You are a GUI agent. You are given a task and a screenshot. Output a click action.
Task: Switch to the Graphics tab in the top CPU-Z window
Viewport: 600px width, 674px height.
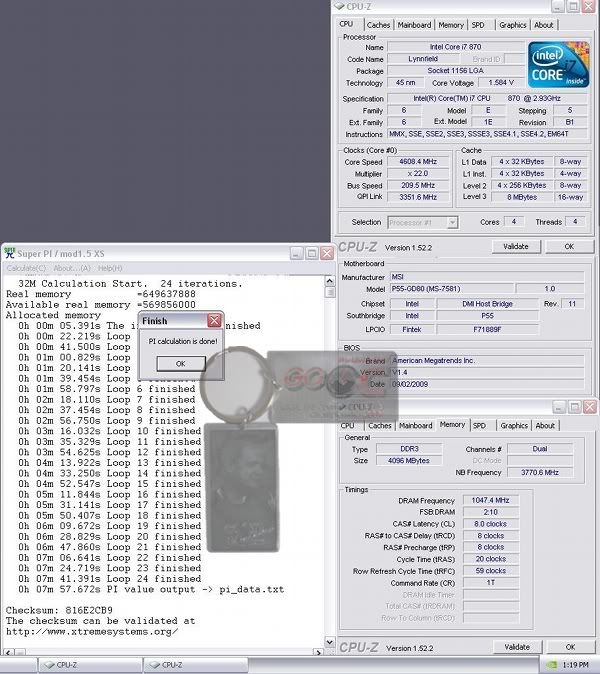click(x=513, y=25)
